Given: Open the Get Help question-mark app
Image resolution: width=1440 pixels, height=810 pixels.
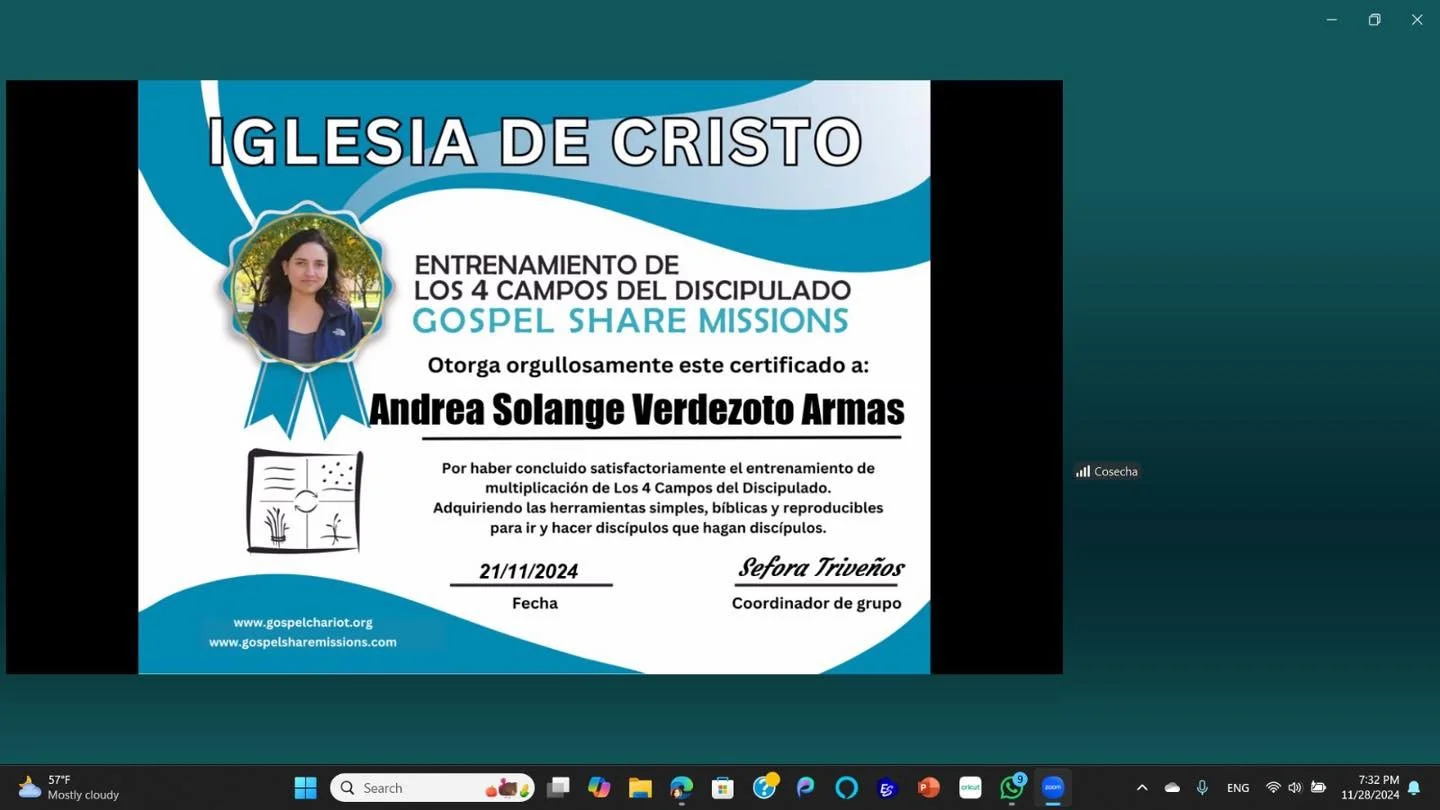Looking at the screenshot, I should pos(765,787).
